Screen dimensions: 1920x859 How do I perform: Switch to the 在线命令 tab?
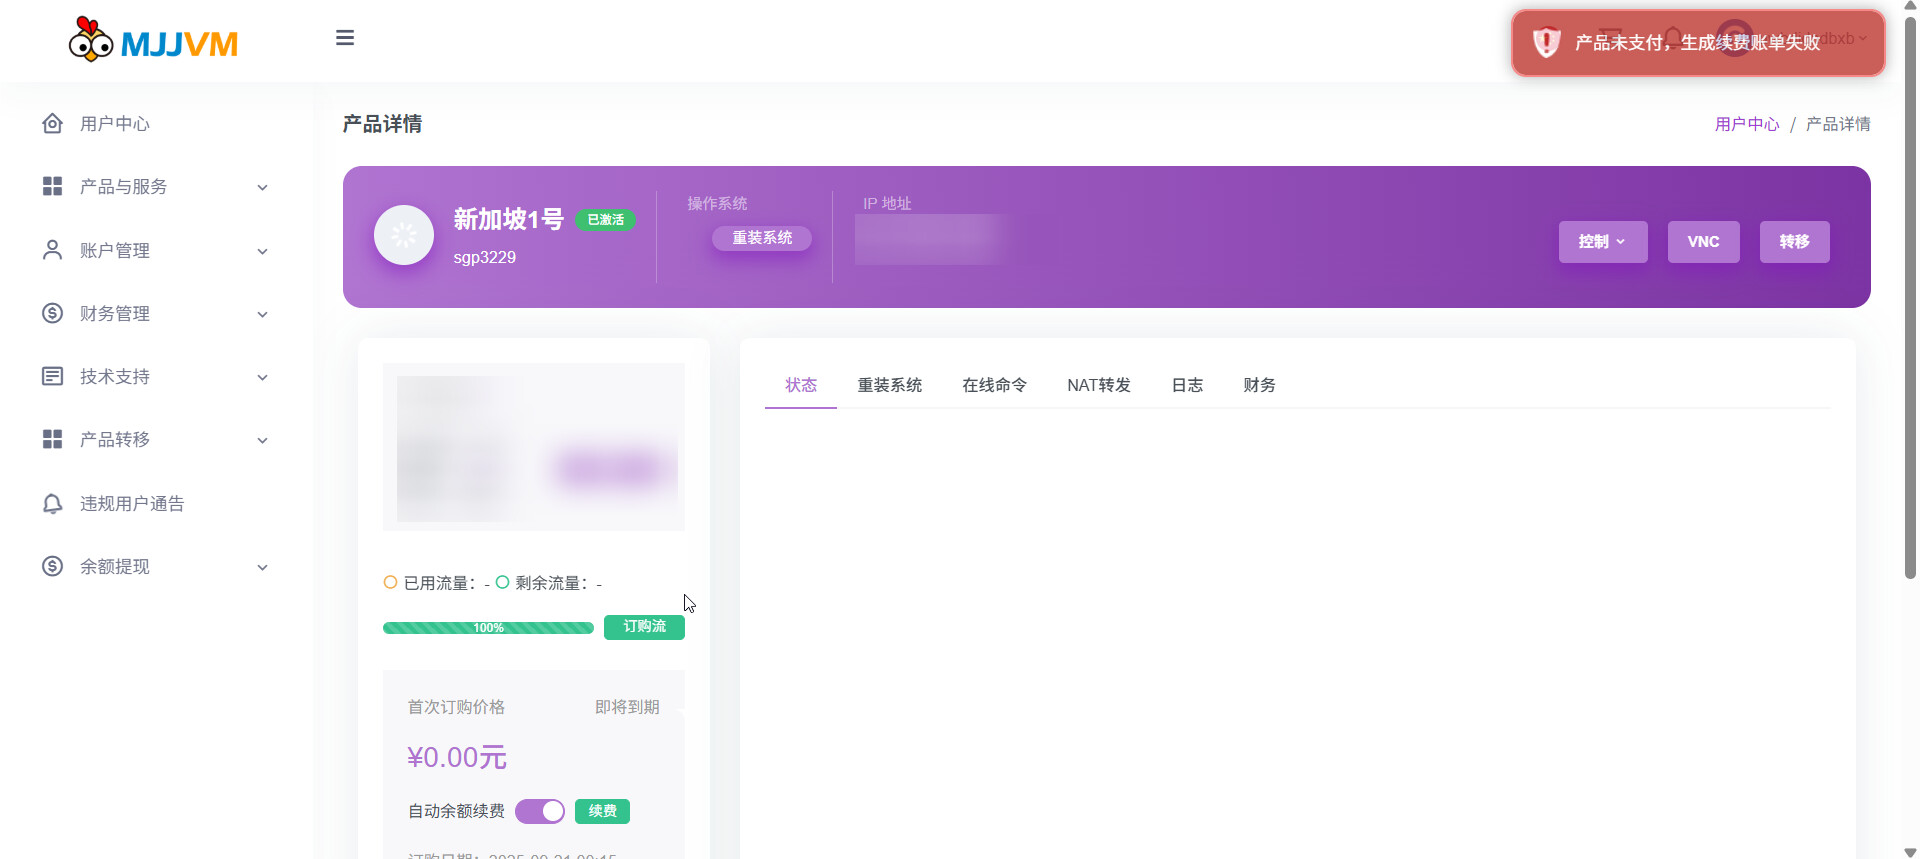tap(994, 385)
